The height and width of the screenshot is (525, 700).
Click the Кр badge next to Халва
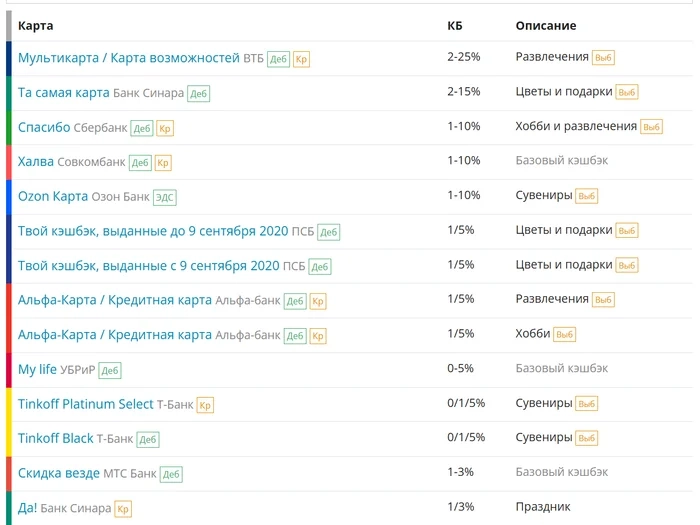click(x=164, y=163)
